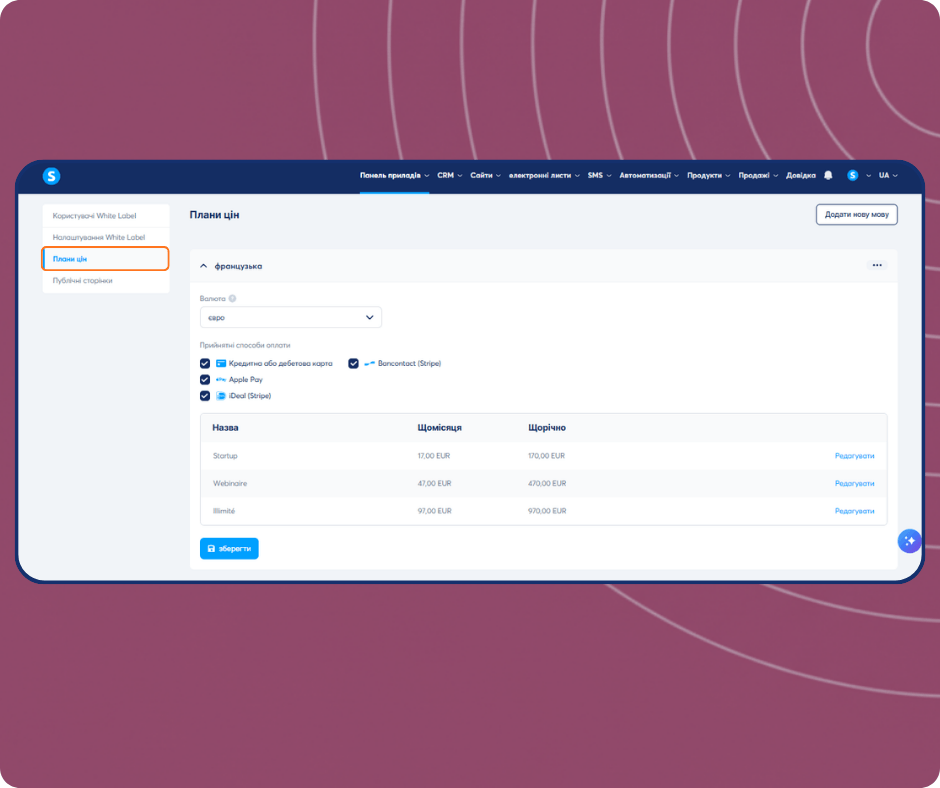
Task: Open the євро currency dropdown
Action: [291, 317]
